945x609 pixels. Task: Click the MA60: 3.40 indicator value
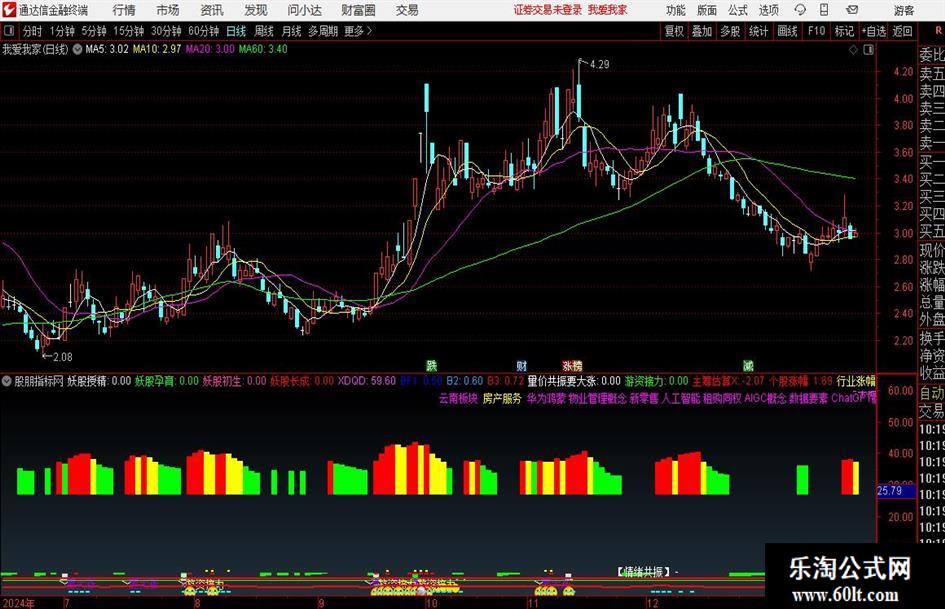[263, 49]
